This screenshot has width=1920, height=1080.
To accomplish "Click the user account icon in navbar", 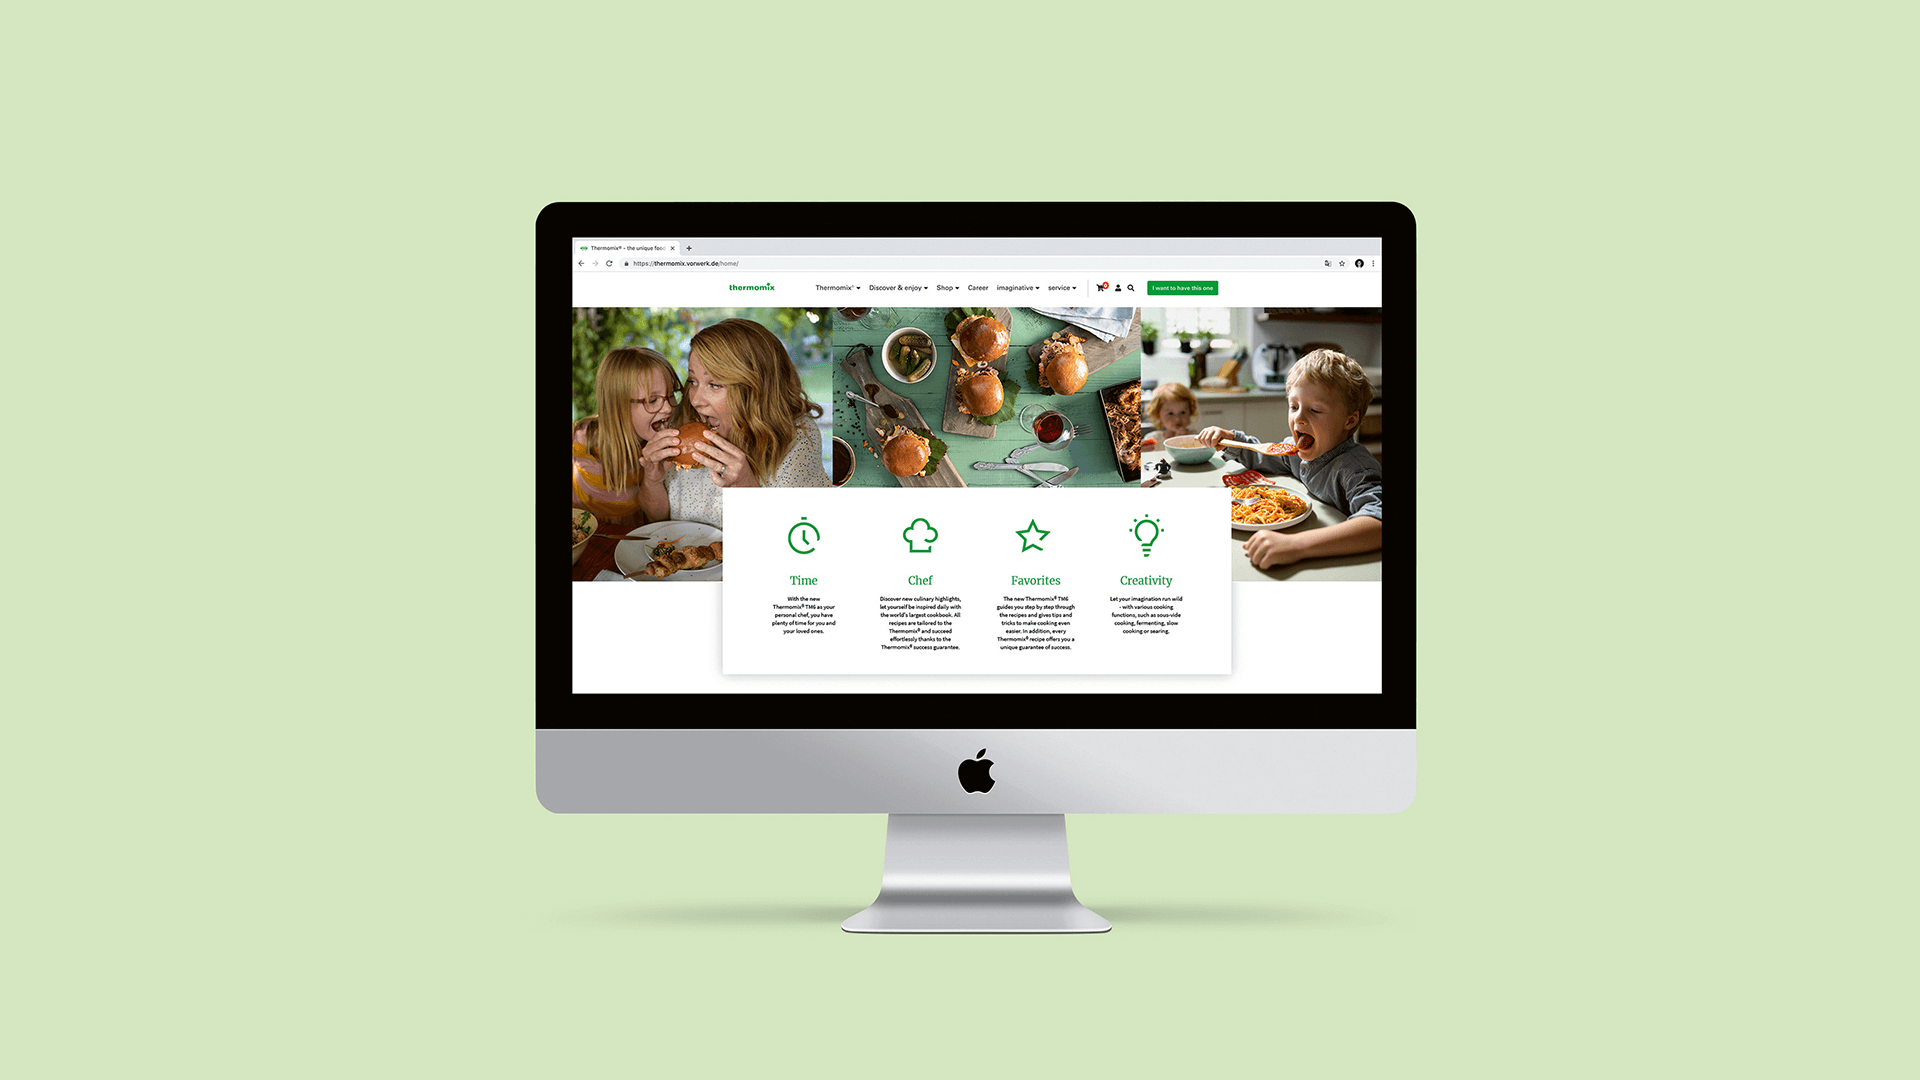I will [x=1116, y=287].
